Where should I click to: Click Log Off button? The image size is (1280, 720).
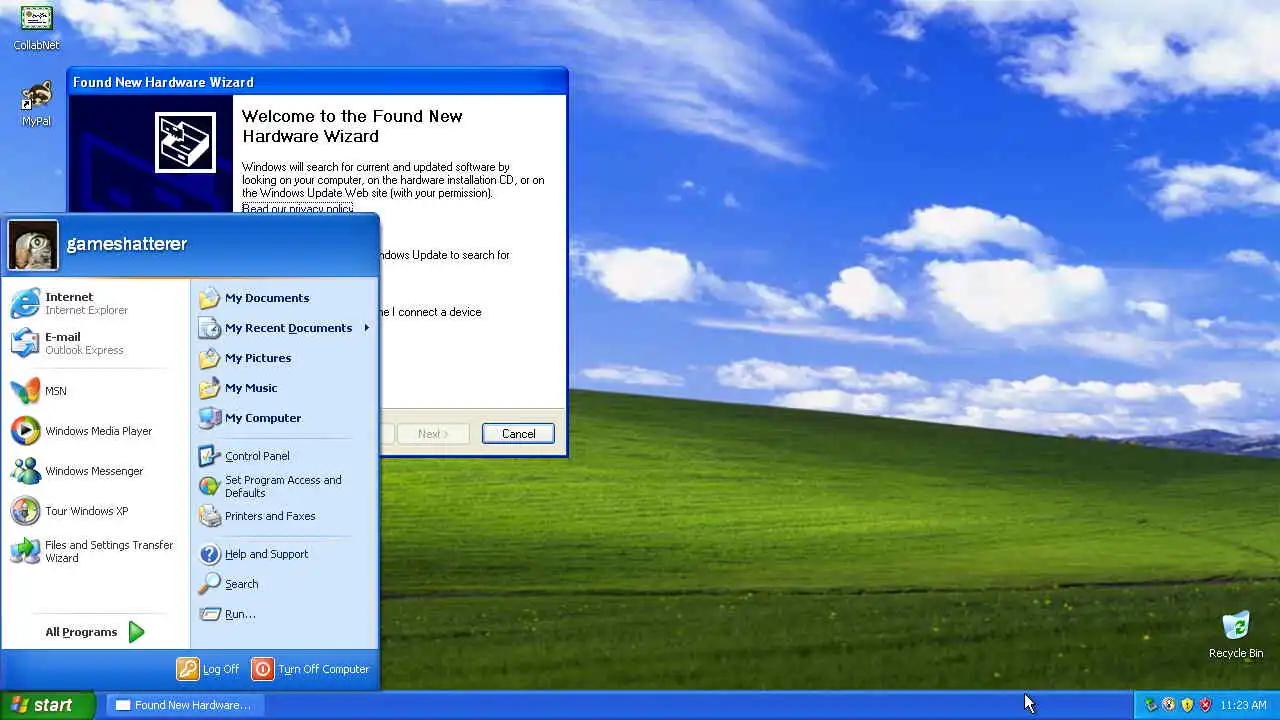coord(208,669)
